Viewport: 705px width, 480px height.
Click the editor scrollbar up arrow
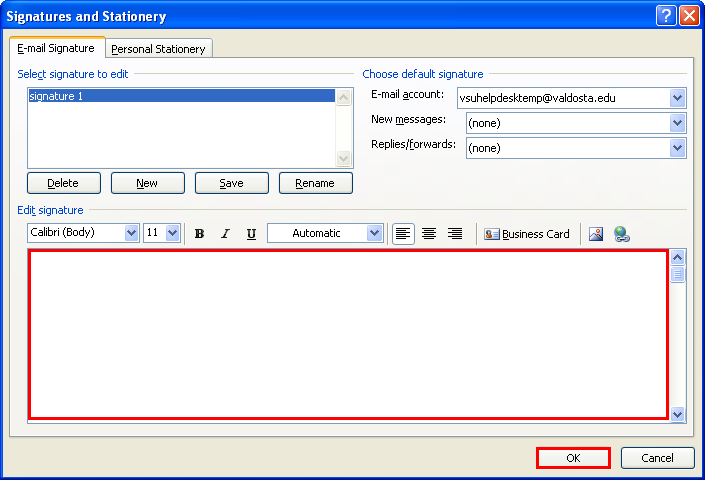(678, 258)
